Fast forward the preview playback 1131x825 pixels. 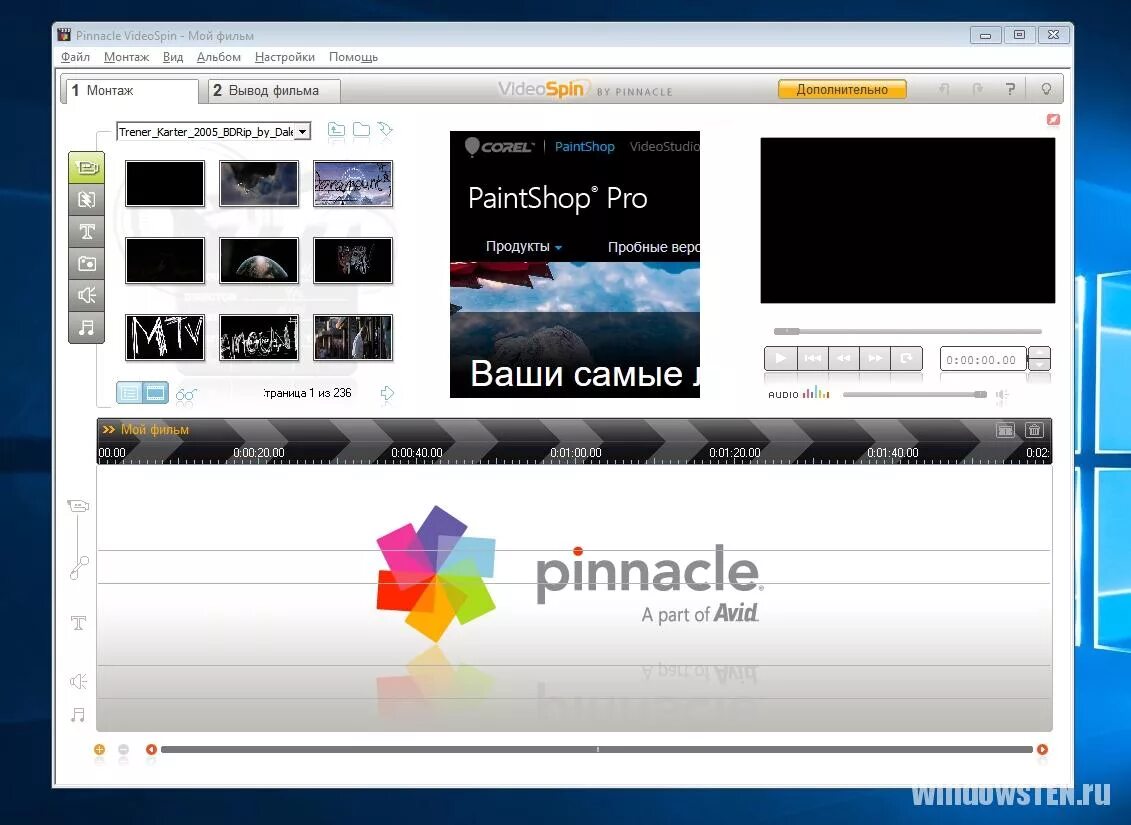875,358
